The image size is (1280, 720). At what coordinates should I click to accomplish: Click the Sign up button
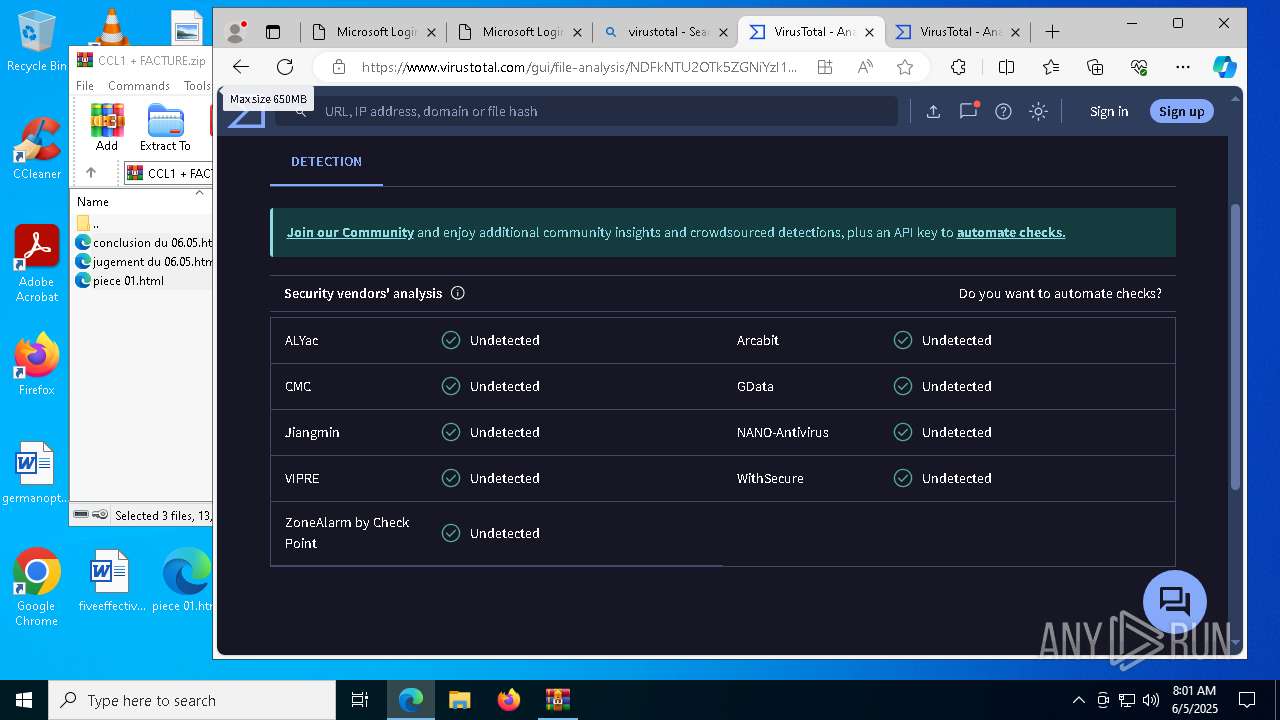[1181, 111]
